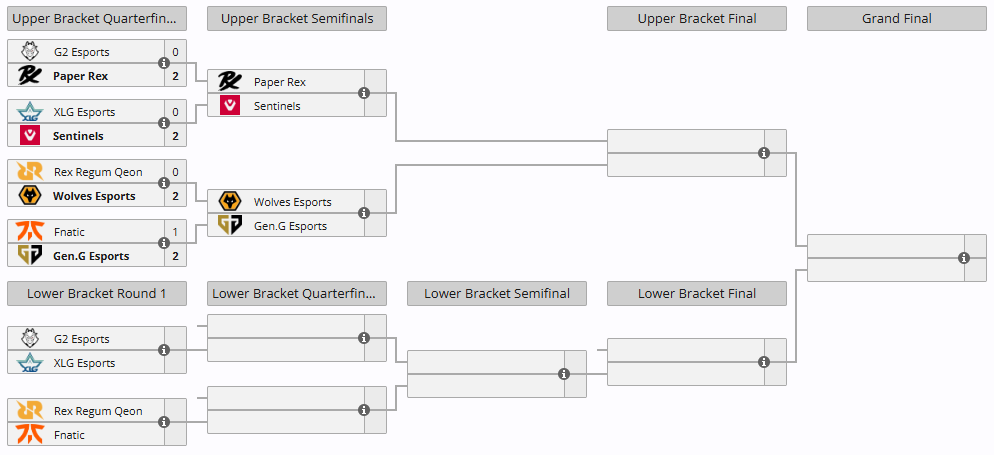Open the Upper Bracket Final match info
The image size is (994, 455).
coord(764,153)
